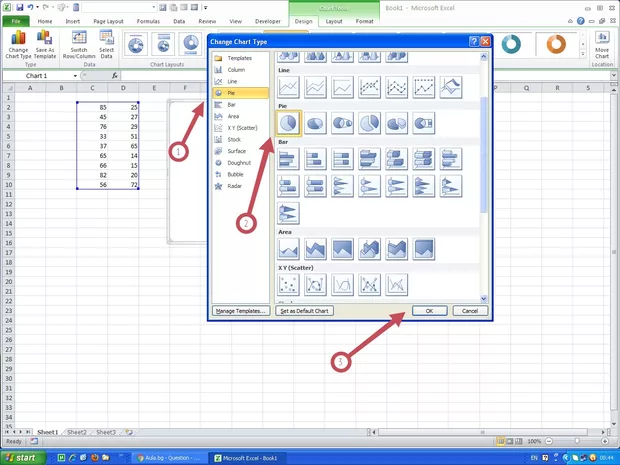Image resolution: width=620 pixels, height=465 pixels.
Task: Open the Name Box dropdown
Action: (x=75, y=76)
